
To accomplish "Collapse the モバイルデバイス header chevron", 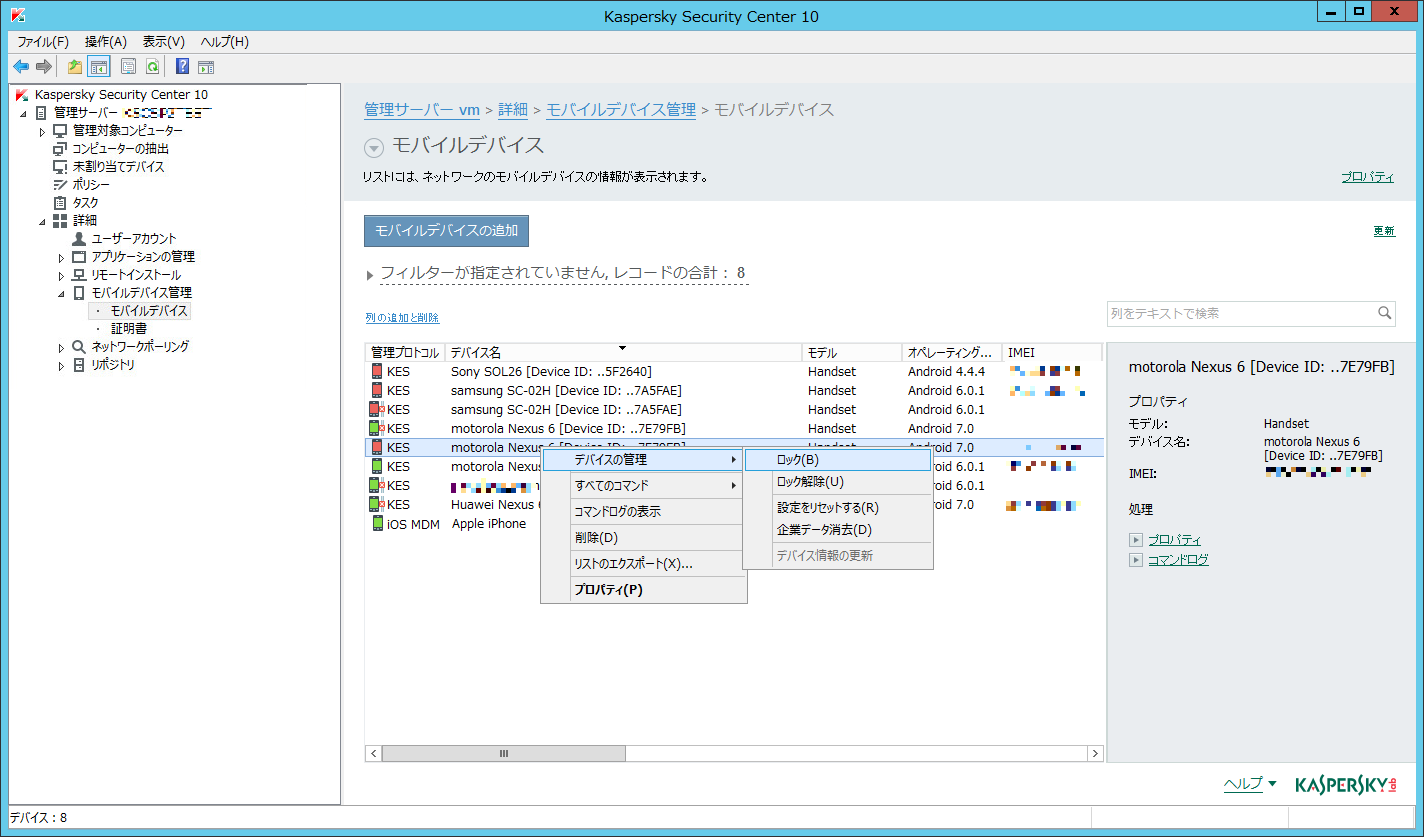I will coord(374,148).
